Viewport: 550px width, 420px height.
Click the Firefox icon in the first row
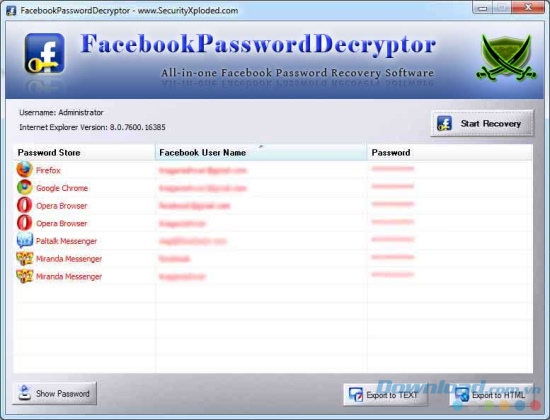tap(25, 169)
